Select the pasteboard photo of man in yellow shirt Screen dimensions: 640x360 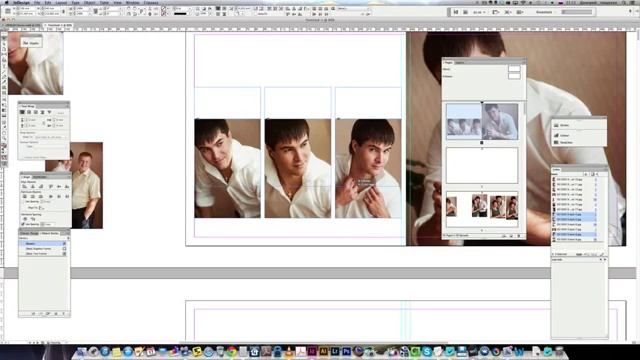click(x=86, y=185)
